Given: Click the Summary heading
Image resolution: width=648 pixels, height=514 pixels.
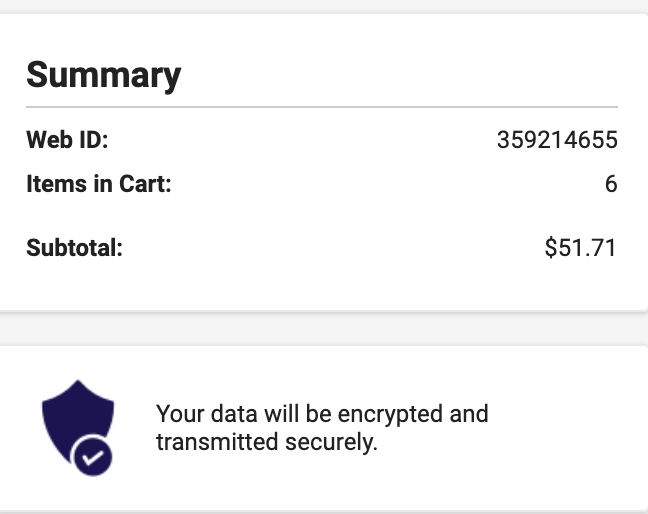Looking at the screenshot, I should pos(103,75).
